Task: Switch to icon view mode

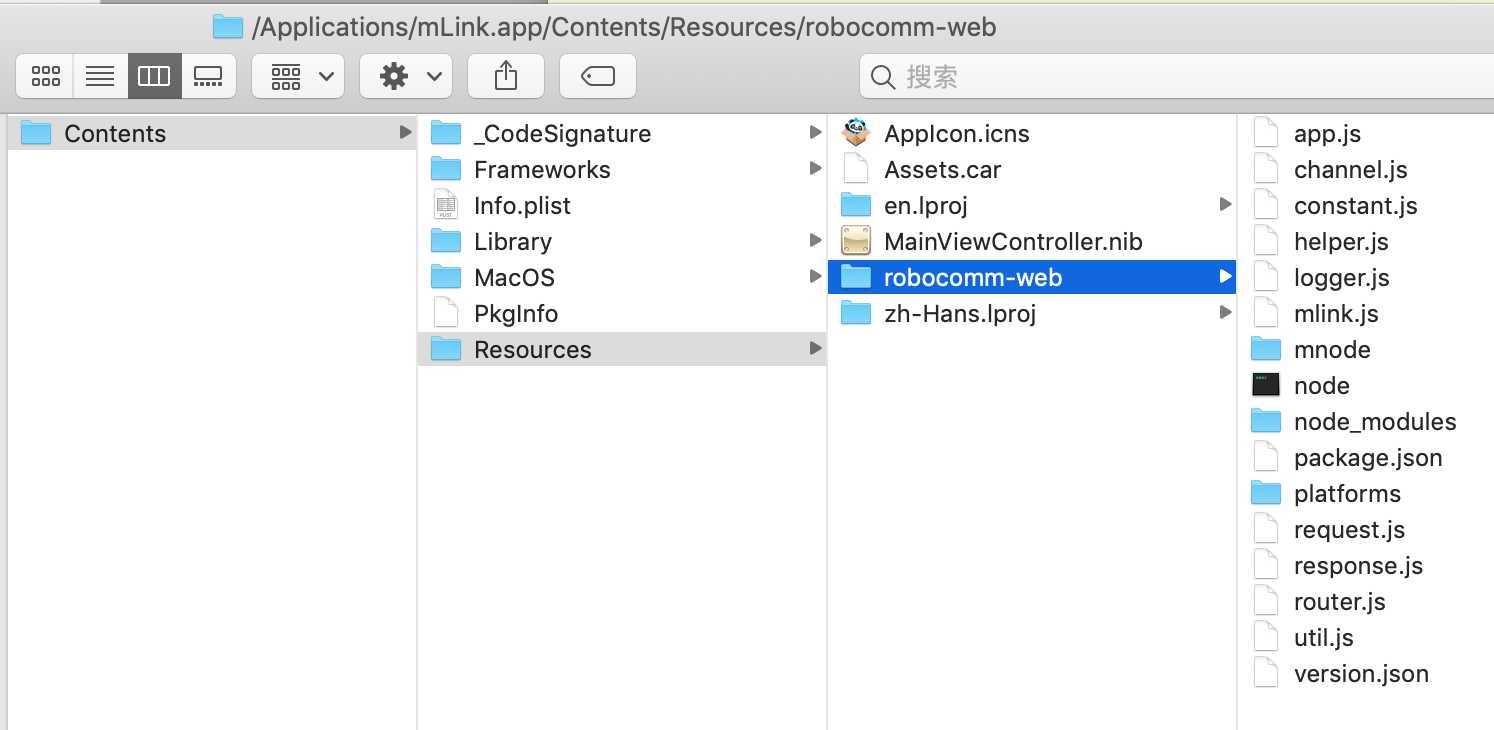Action: coord(45,76)
